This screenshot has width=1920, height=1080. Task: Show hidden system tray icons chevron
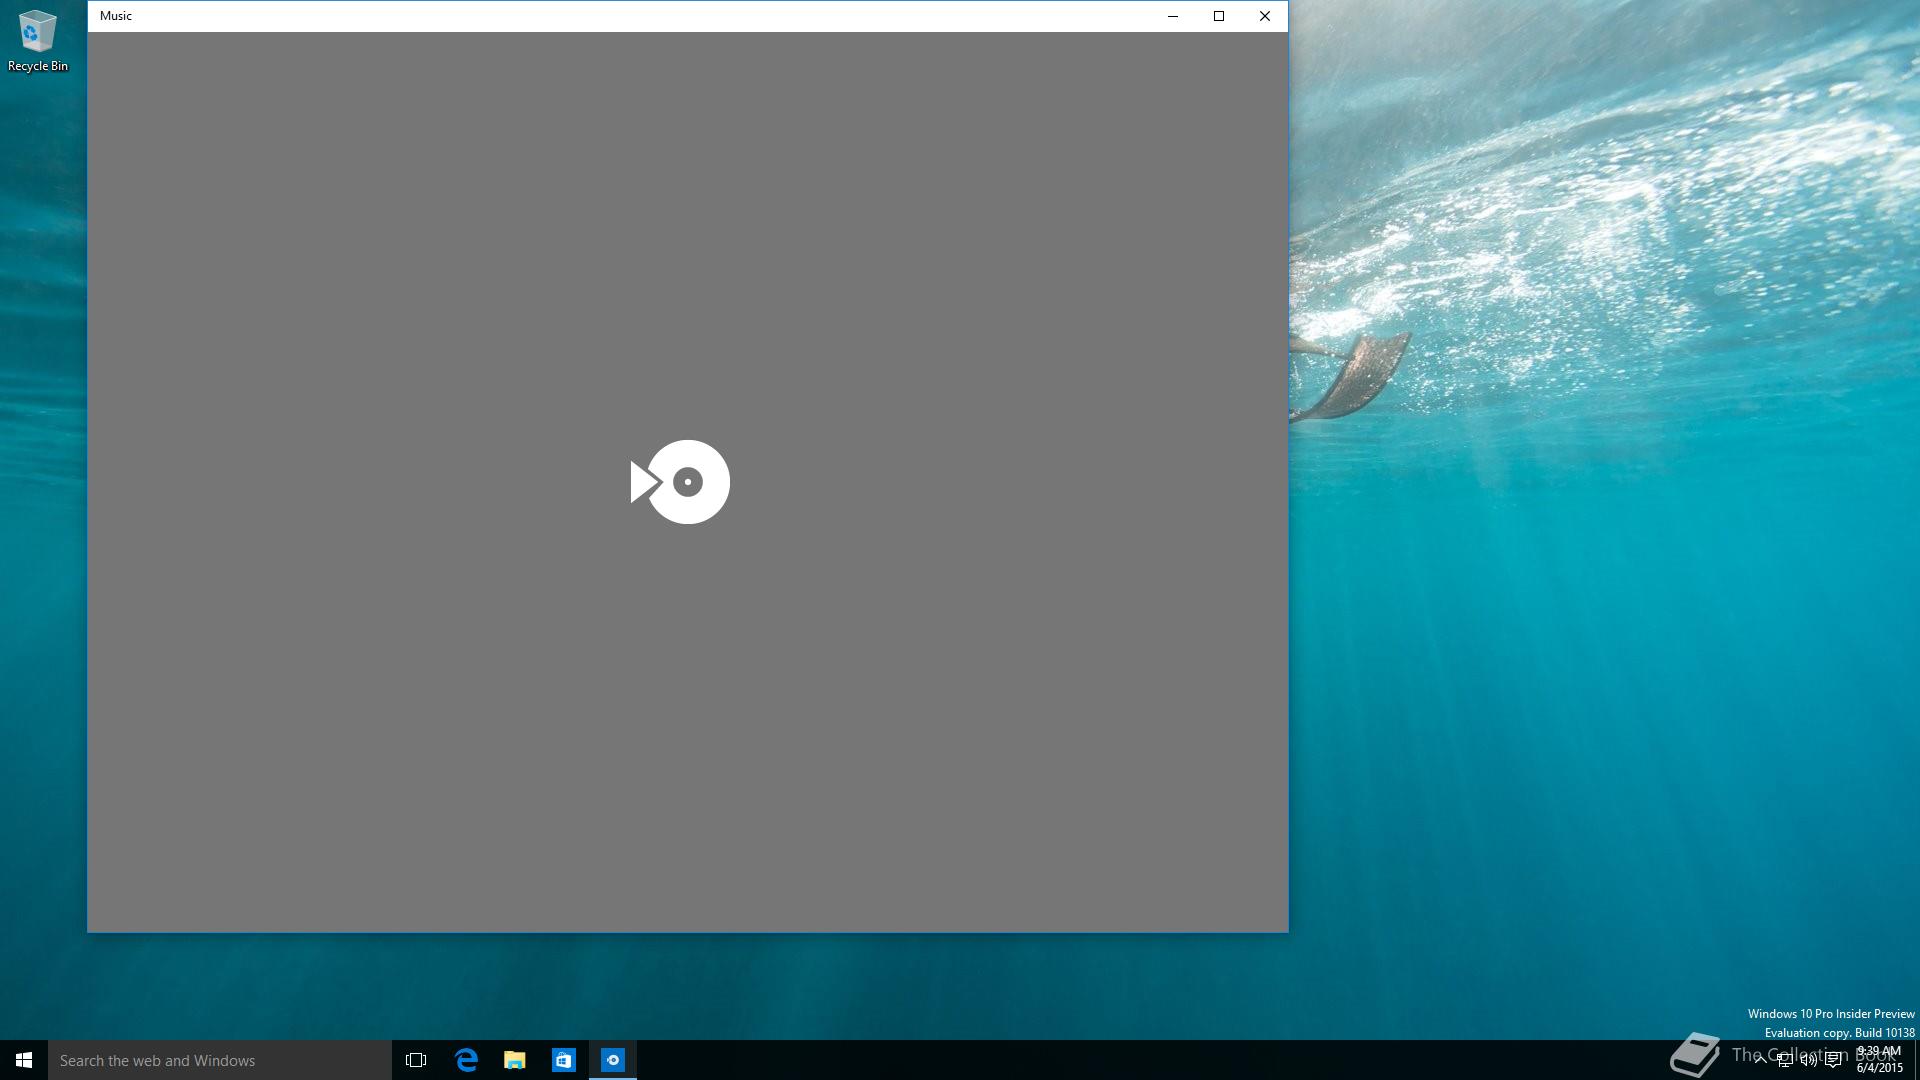point(1760,1060)
